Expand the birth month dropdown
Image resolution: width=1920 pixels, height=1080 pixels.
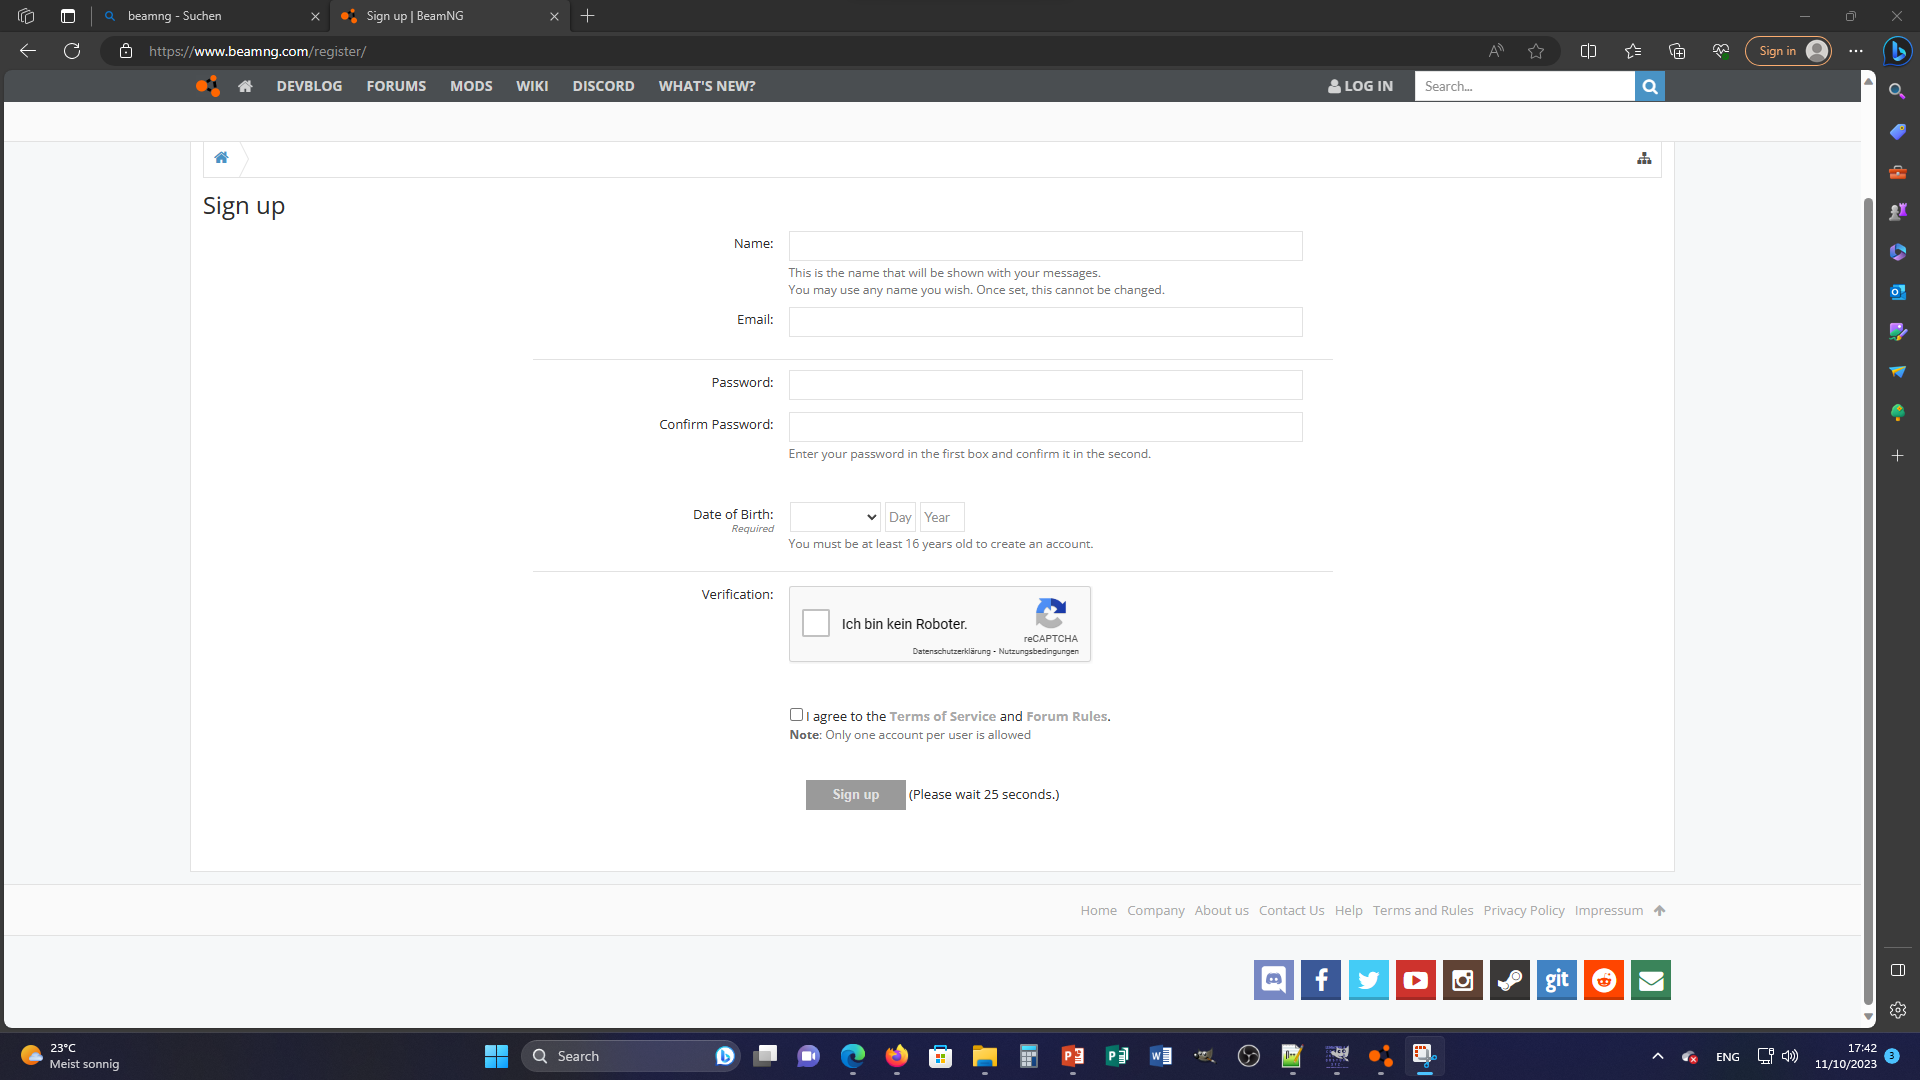coord(835,517)
